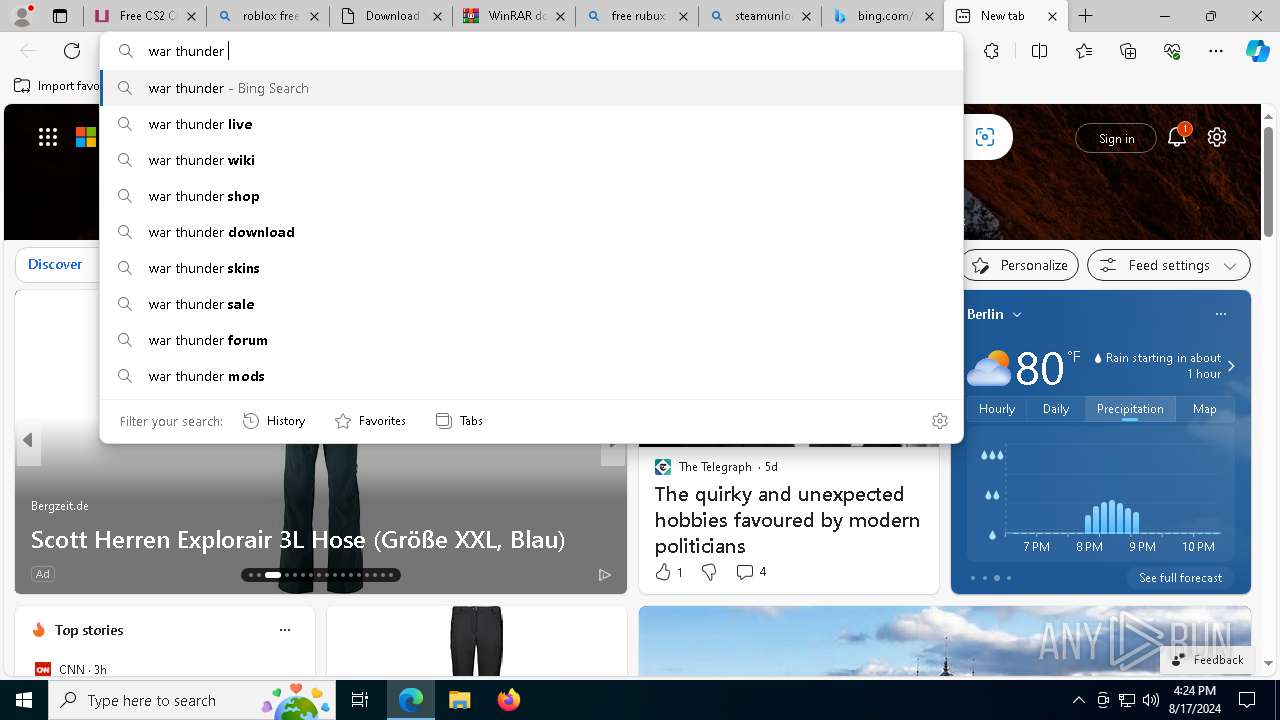
Task: Select suggestion war thunder wiki
Action: point(531,160)
